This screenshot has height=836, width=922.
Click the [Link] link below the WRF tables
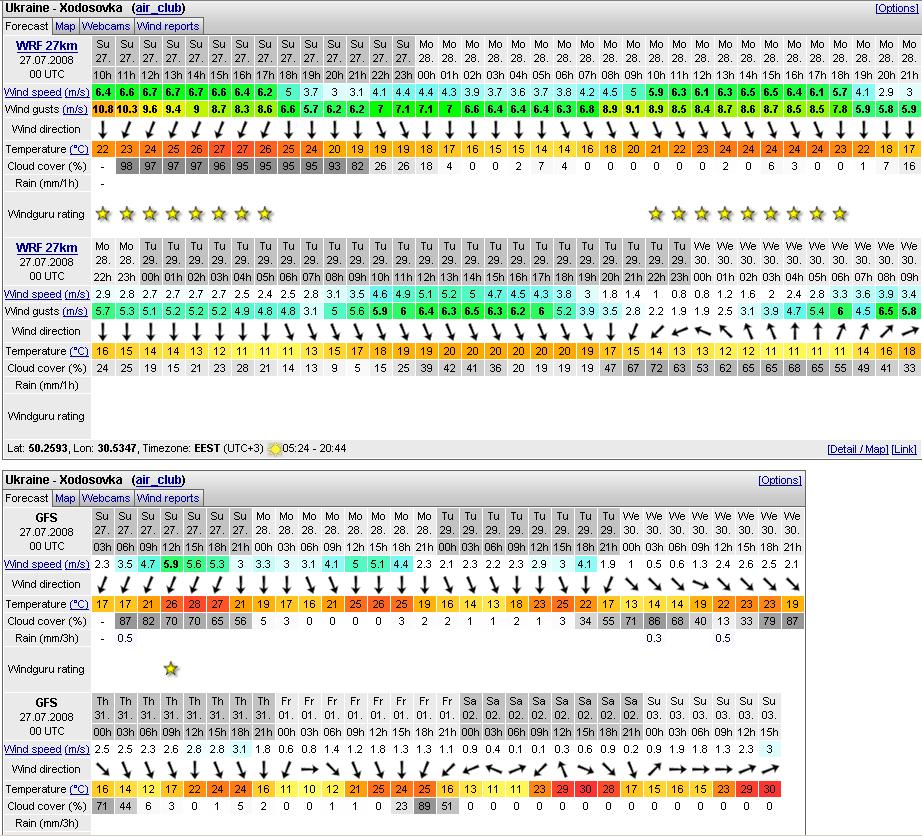(x=904, y=449)
